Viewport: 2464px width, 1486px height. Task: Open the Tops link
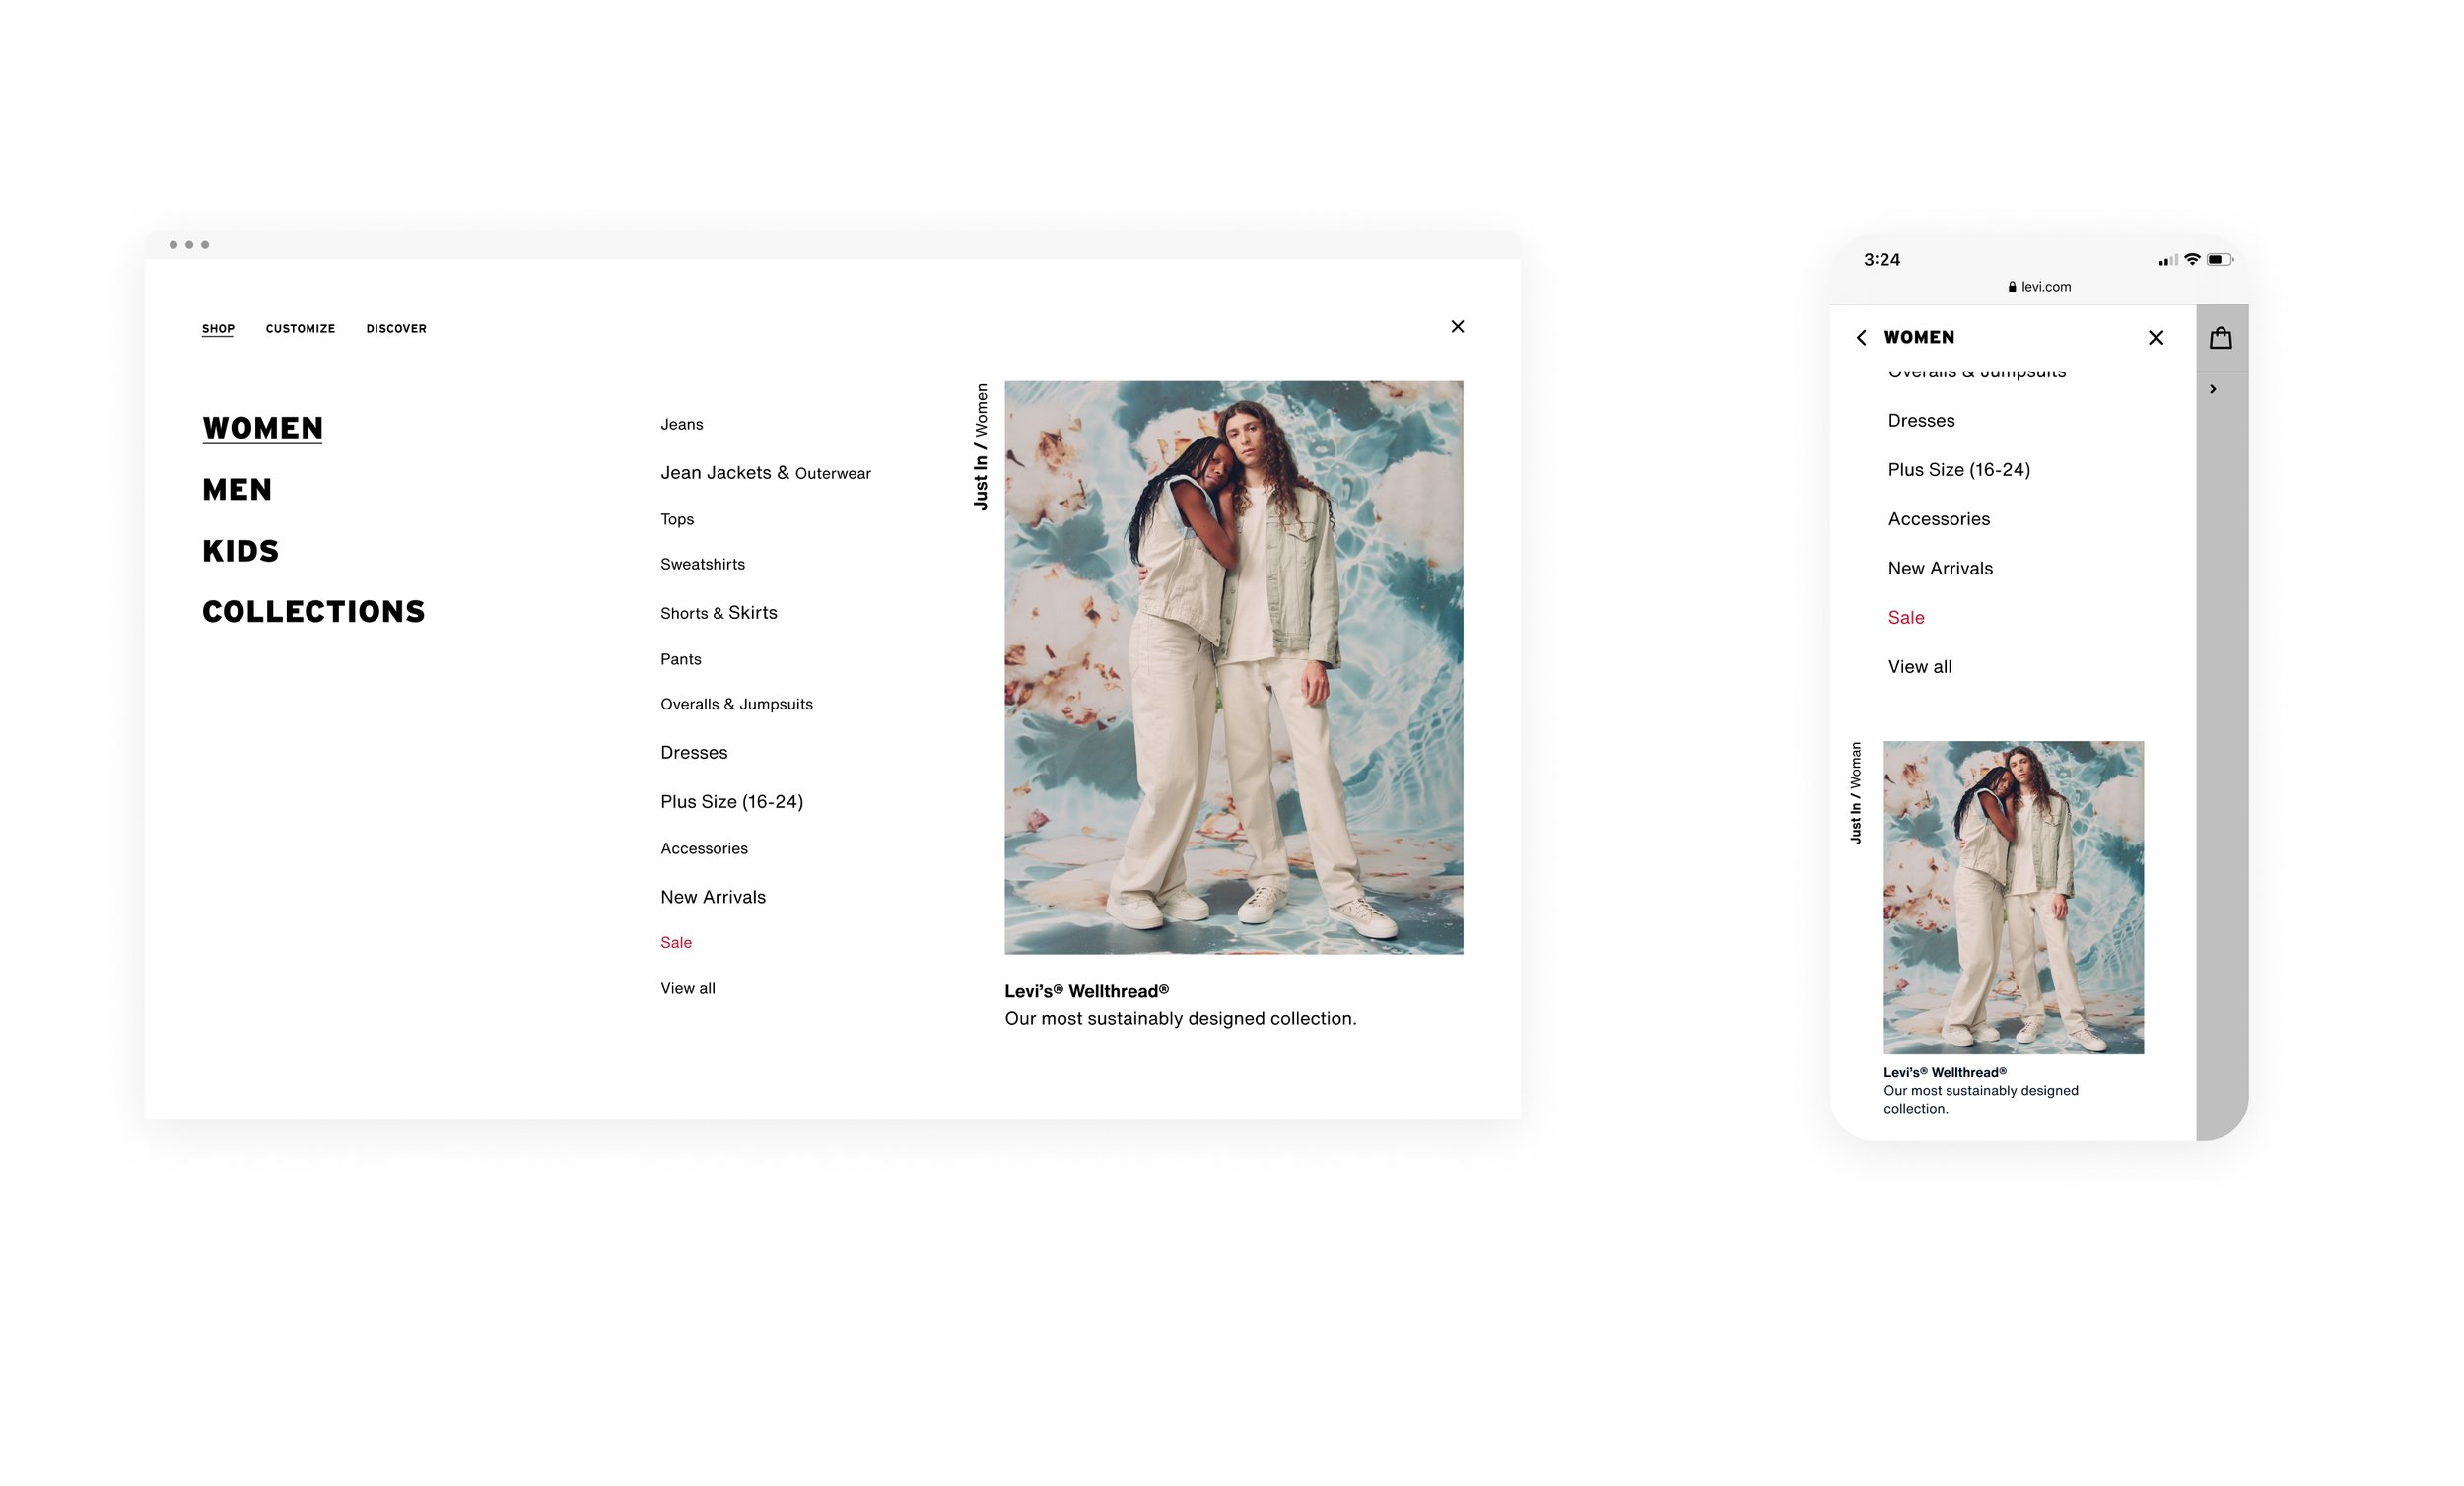coord(677,519)
